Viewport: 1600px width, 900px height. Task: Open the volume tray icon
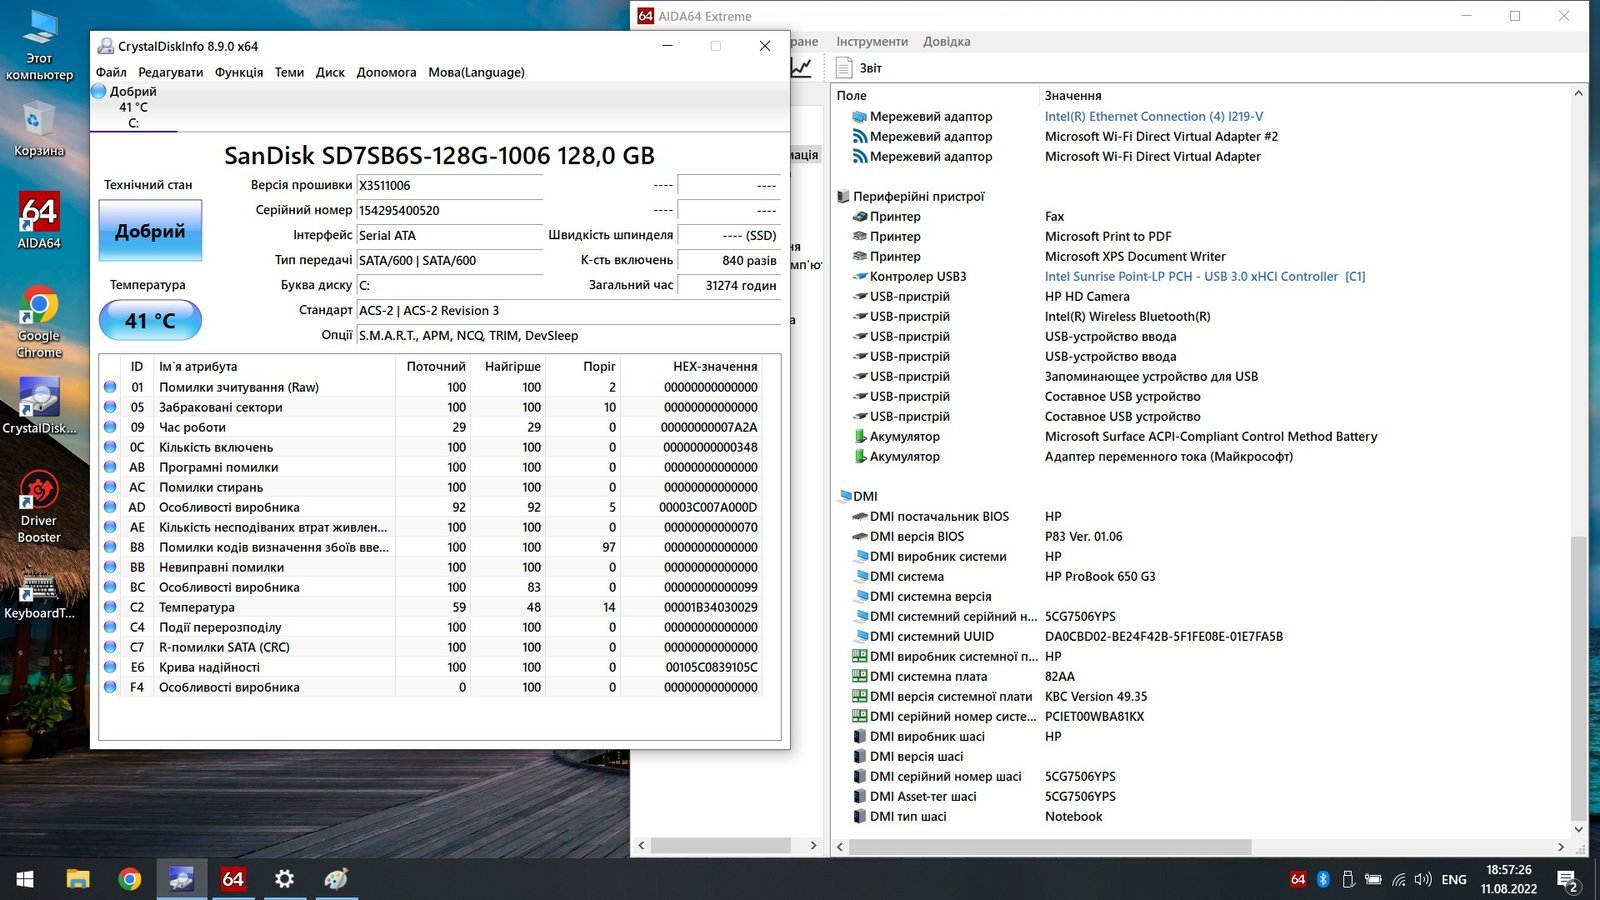point(1422,879)
